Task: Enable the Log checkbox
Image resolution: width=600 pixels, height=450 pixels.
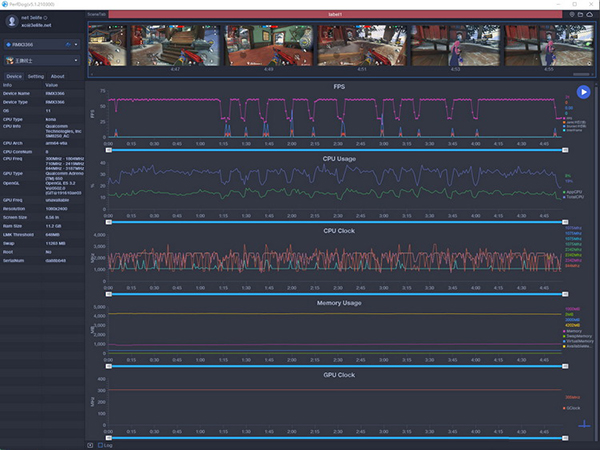Action: tap(100, 444)
